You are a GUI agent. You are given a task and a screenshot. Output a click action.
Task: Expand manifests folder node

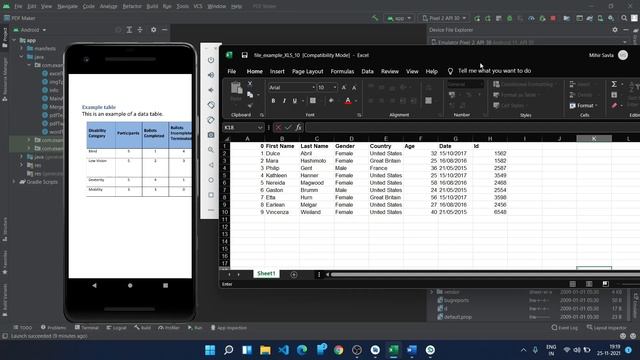tap(22, 49)
